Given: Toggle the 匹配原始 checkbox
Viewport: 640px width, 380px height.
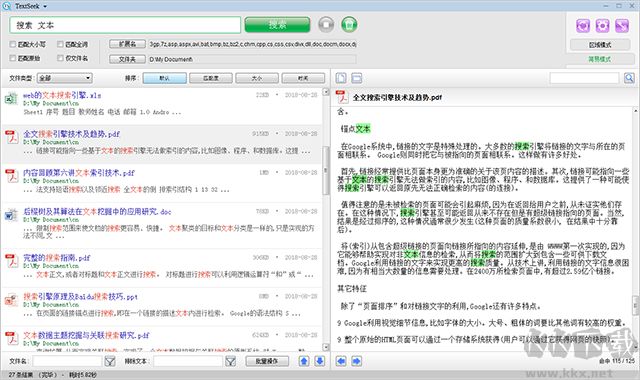Looking at the screenshot, I should pyautogui.click(x=13, y=58).
